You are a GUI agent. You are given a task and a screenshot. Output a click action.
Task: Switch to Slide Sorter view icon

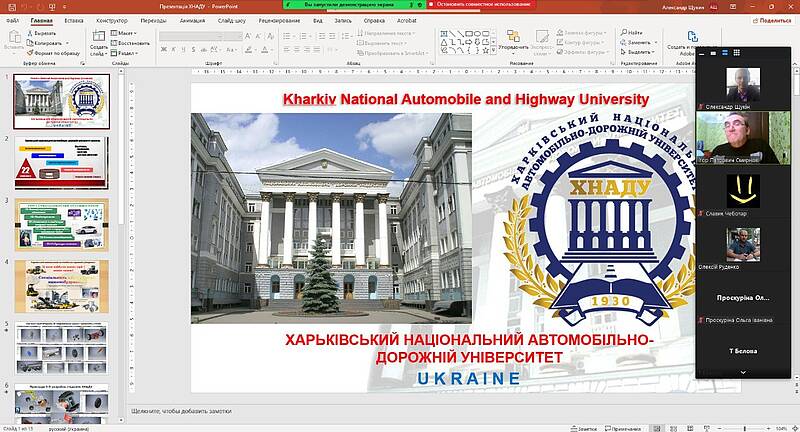674,428
